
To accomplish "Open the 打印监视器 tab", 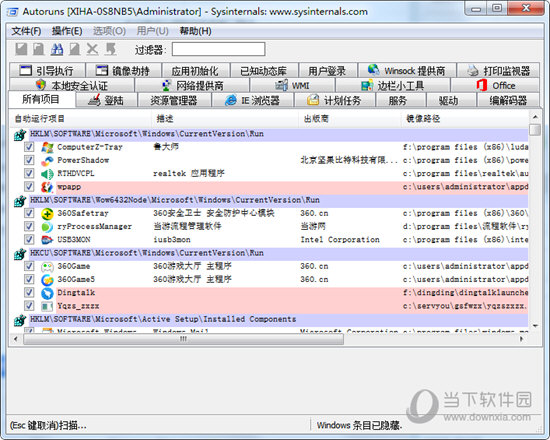I will (499, 71).
